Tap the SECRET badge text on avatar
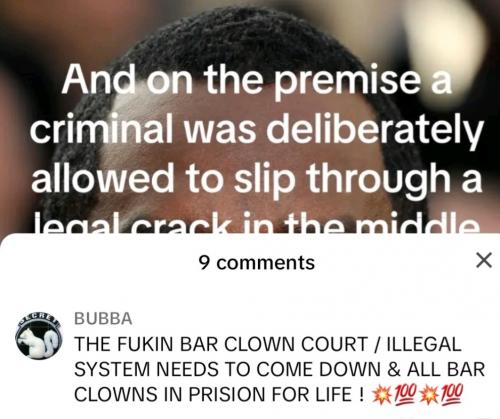Viewport: 500px width, 419px height. tap(39, 317)
